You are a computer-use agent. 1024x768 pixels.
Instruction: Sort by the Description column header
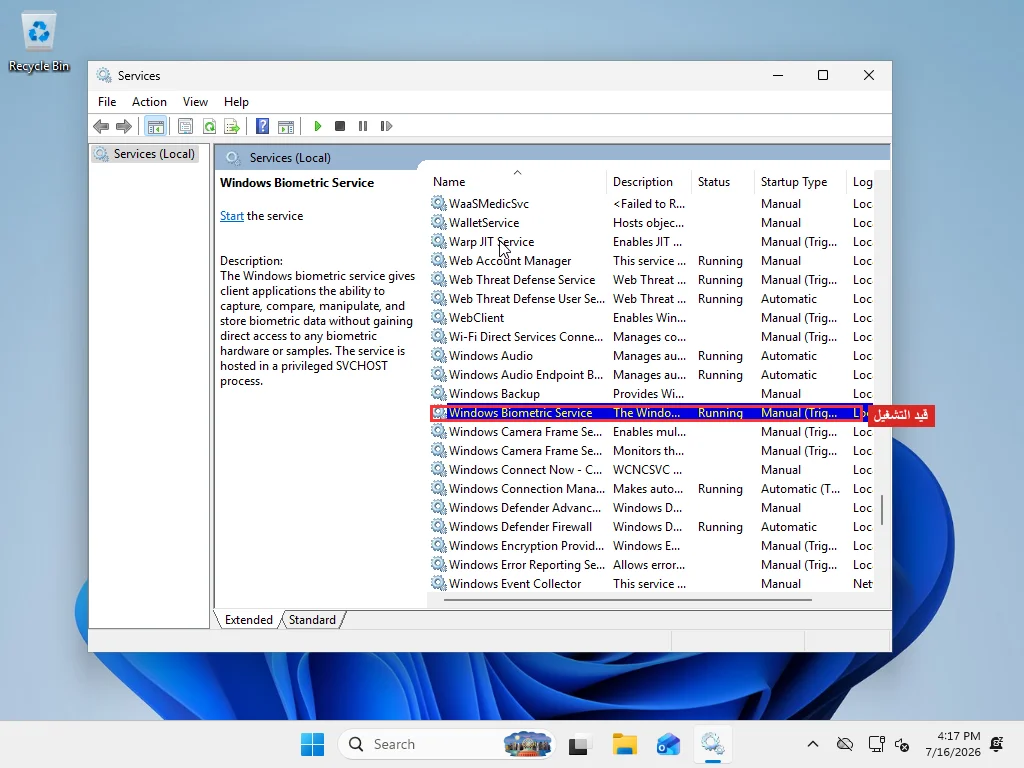coord(648,182)
